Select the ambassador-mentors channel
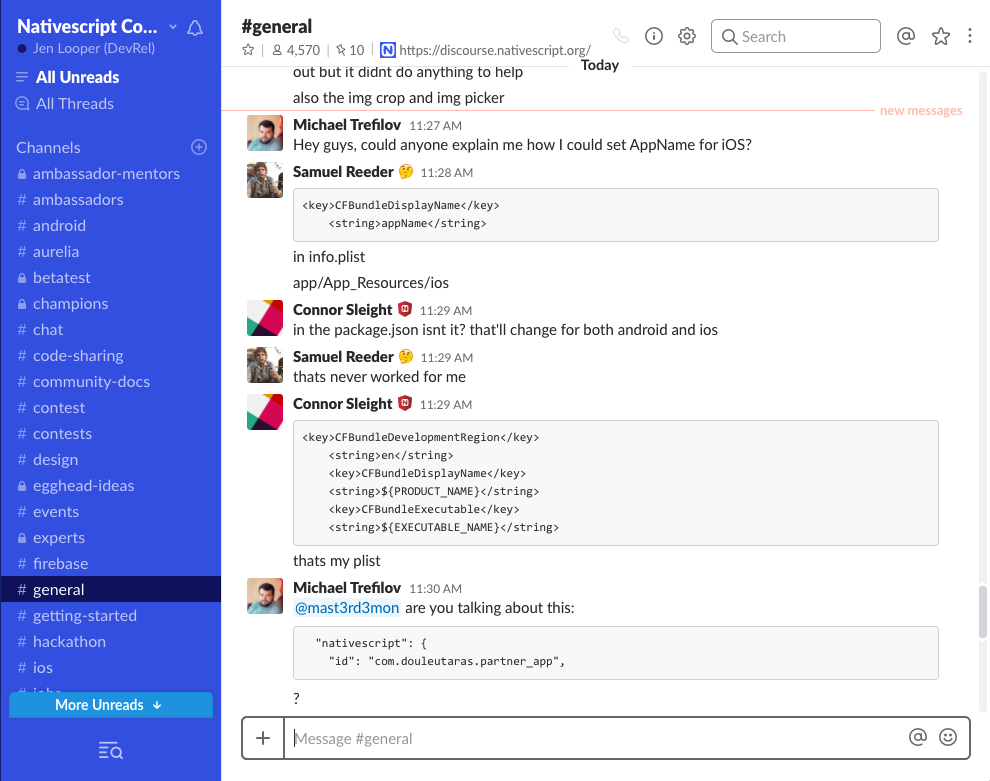The image size is (990, 781). point(106,174)
